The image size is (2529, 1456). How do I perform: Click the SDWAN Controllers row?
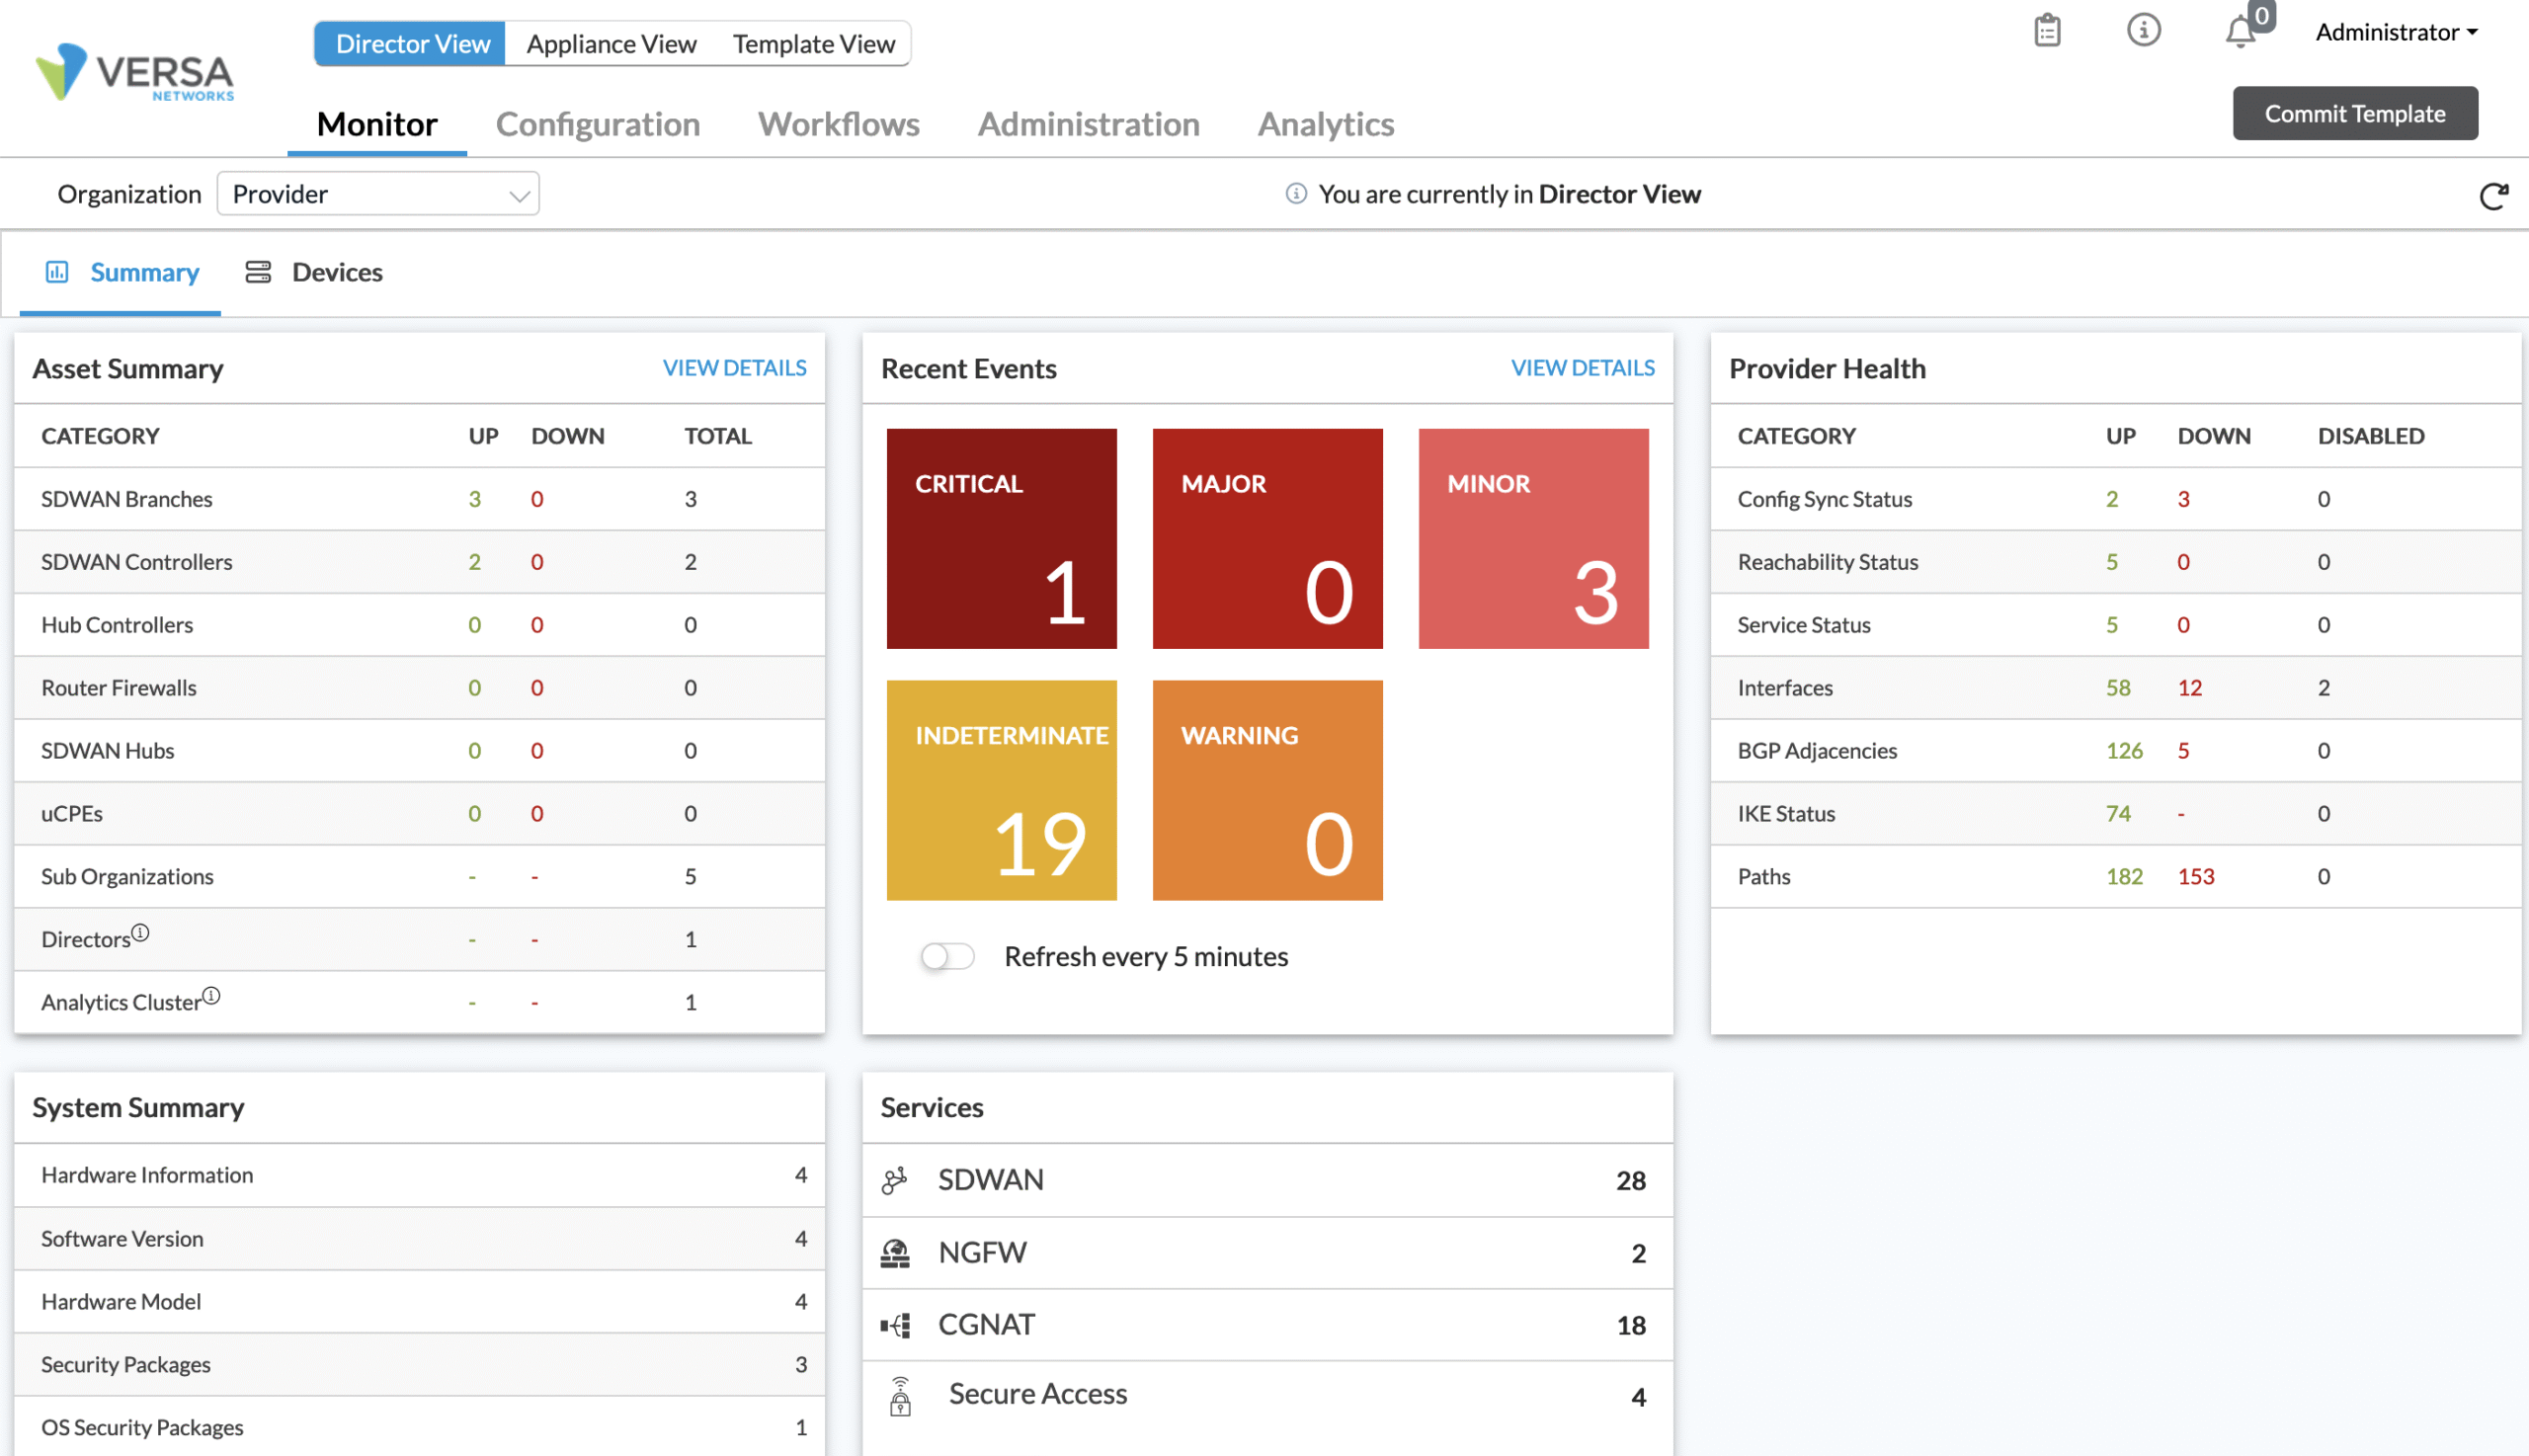click(x=419, y=562)
